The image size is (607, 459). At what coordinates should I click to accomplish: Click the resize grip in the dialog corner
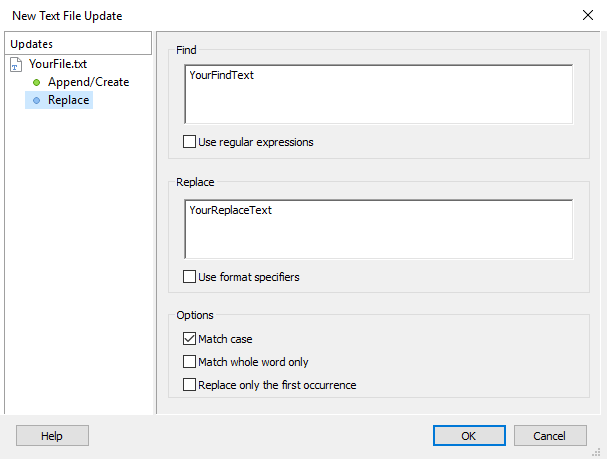click(597, 452)
